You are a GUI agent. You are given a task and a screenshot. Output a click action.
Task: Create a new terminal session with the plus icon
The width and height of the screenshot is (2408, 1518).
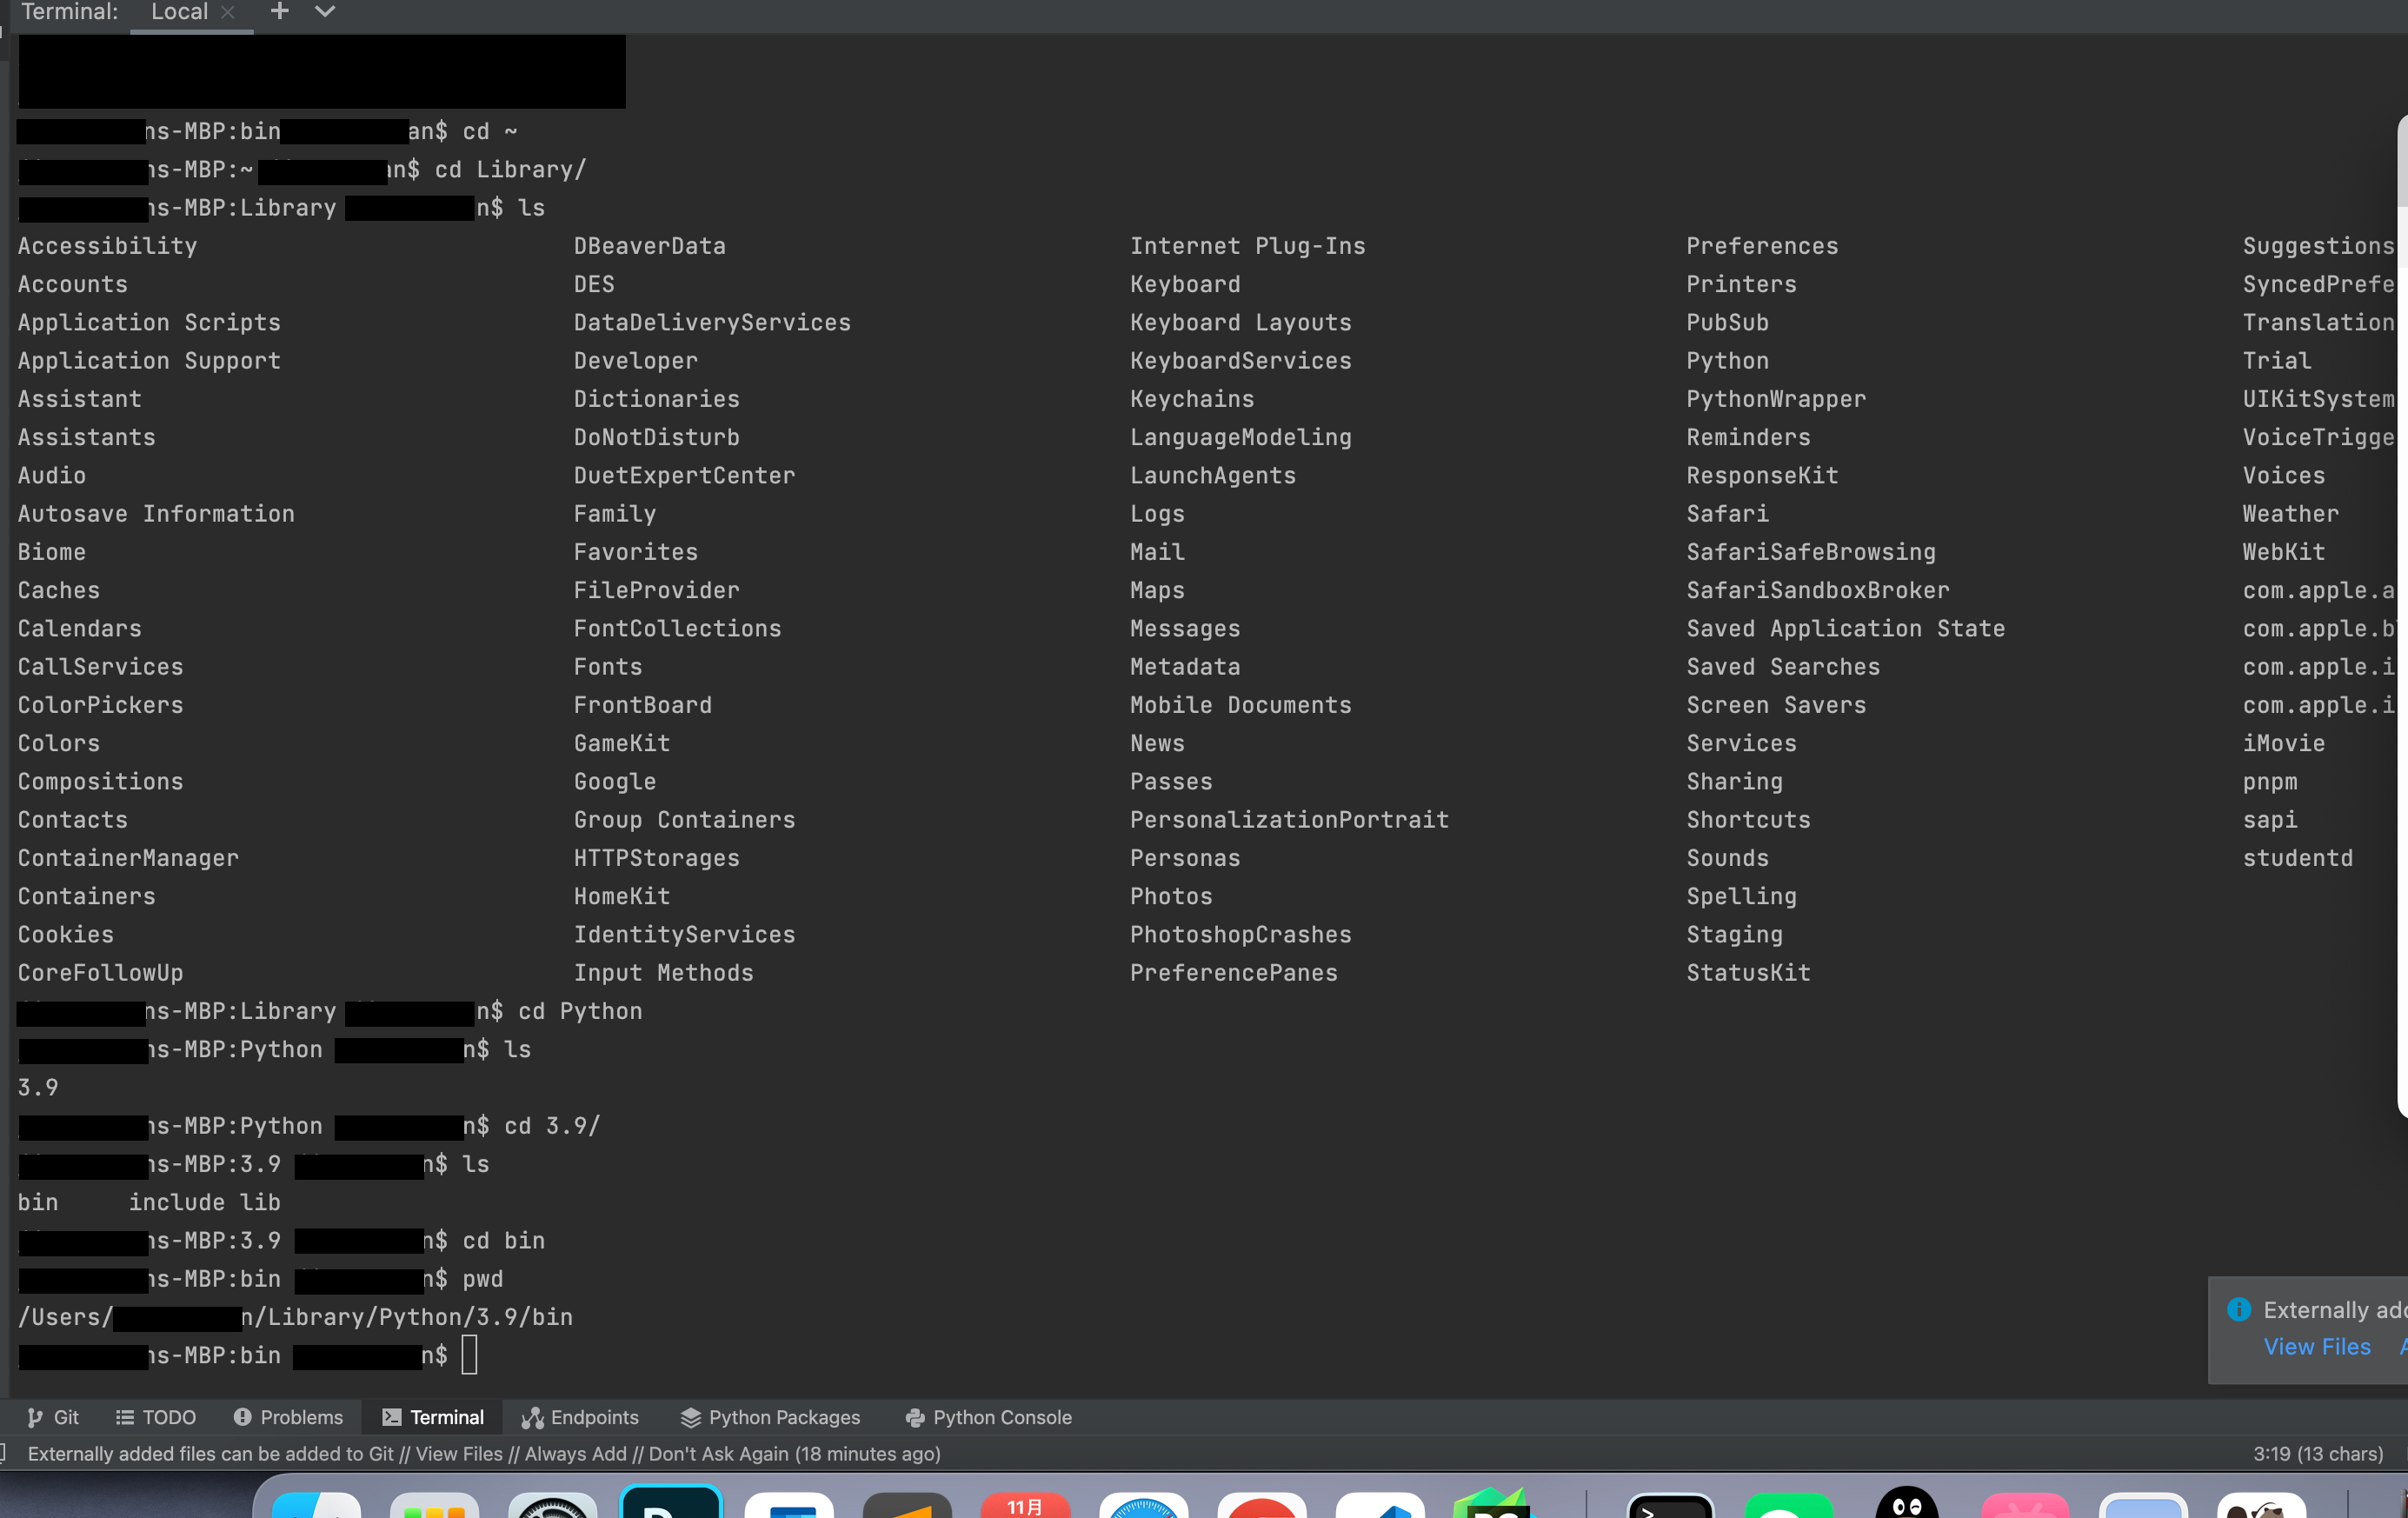point(278,12)
